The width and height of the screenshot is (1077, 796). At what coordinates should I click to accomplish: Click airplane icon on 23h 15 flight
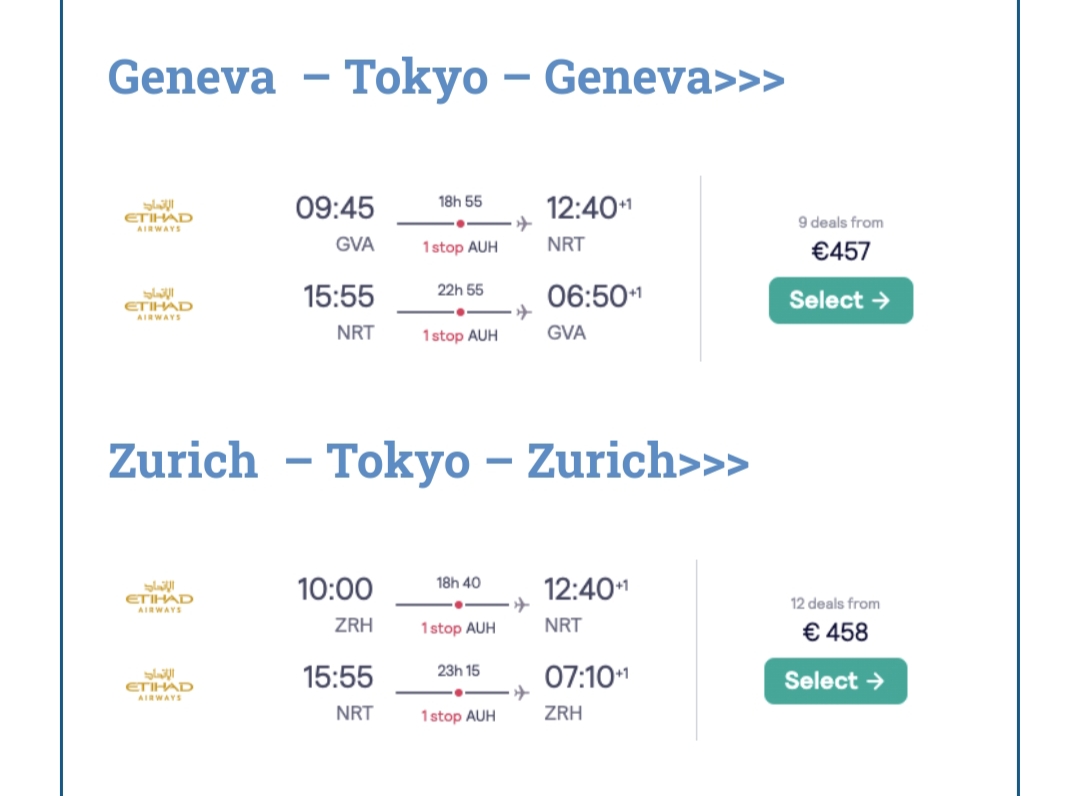[522, 693]
